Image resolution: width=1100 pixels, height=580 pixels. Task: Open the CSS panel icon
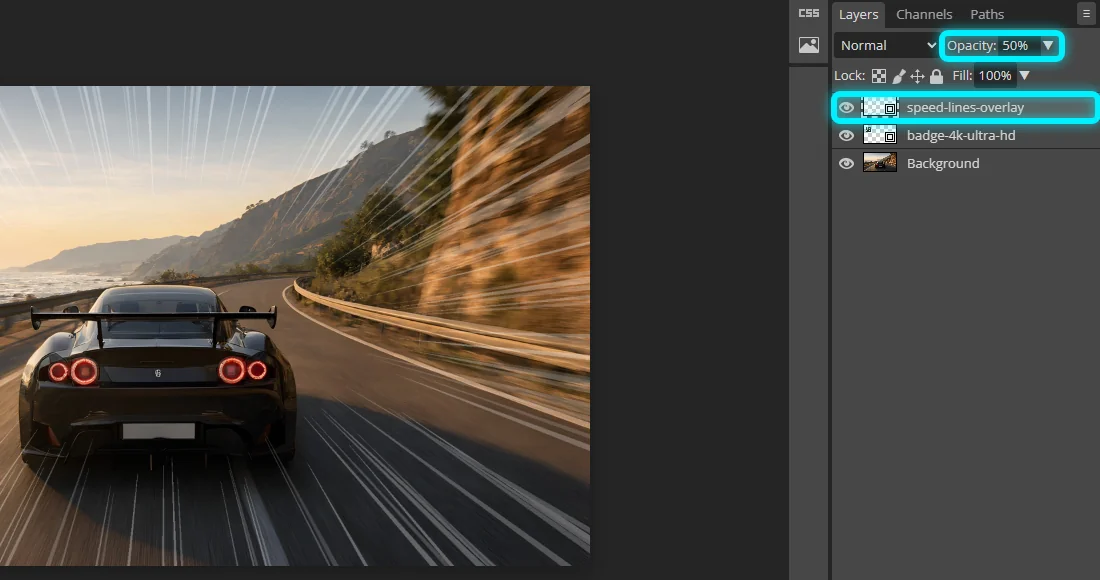[x=808, y=13]
